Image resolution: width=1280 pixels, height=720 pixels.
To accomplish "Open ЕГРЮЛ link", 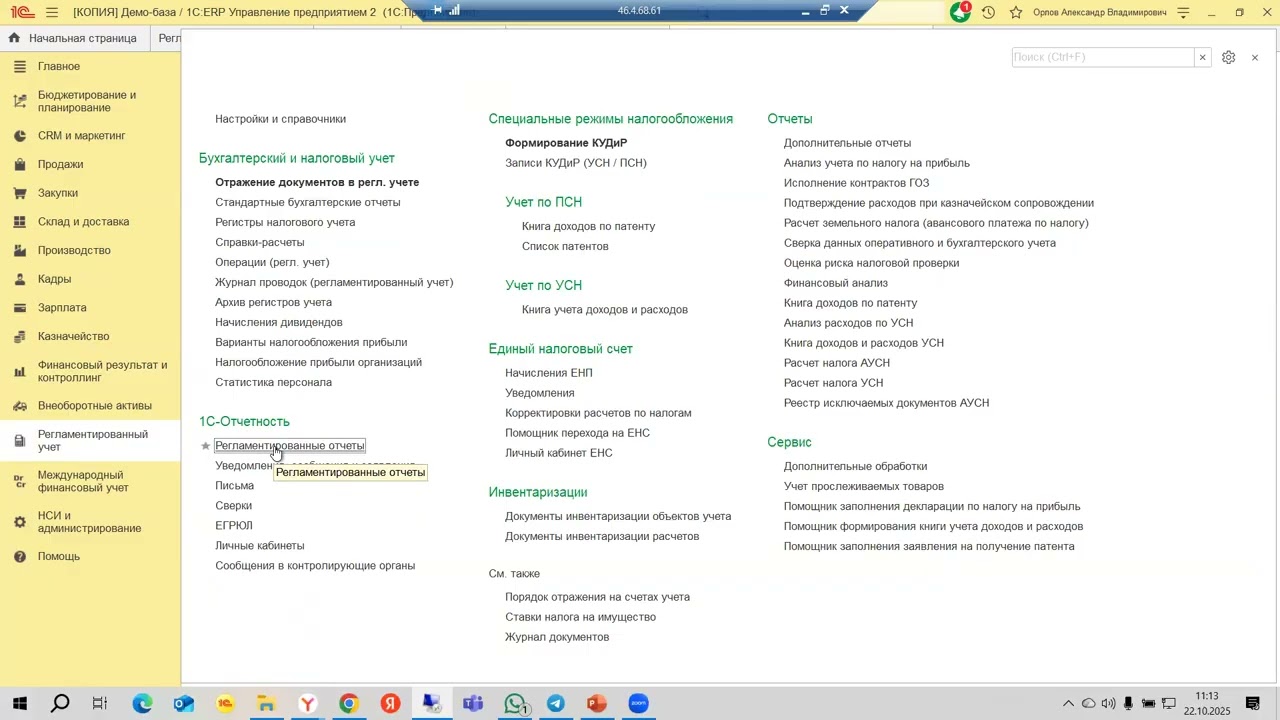I will coord(234,526).
